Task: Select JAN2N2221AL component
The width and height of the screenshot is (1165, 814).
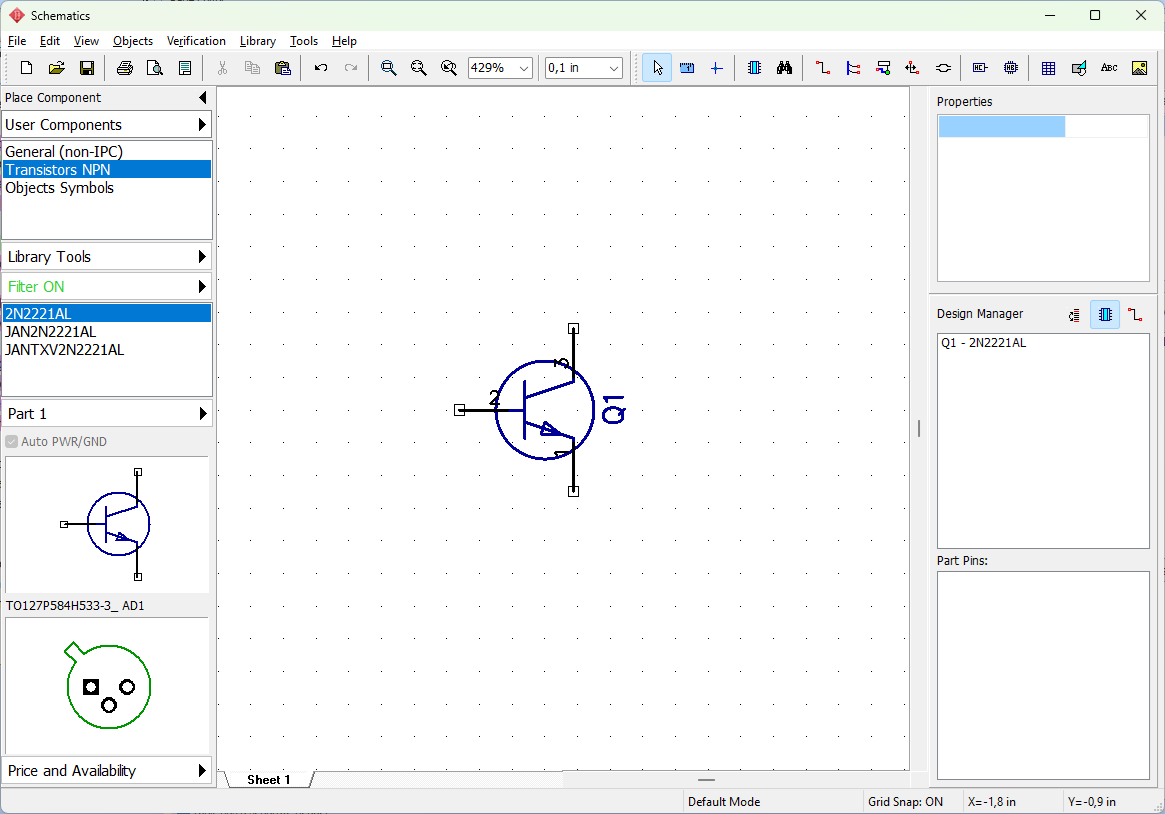Action: [107, 331]
